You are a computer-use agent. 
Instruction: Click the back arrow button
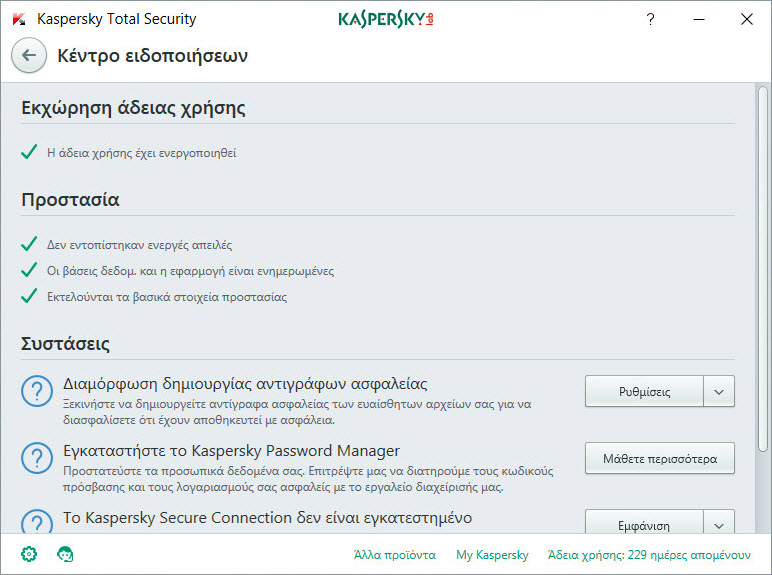tap(29, 56)
